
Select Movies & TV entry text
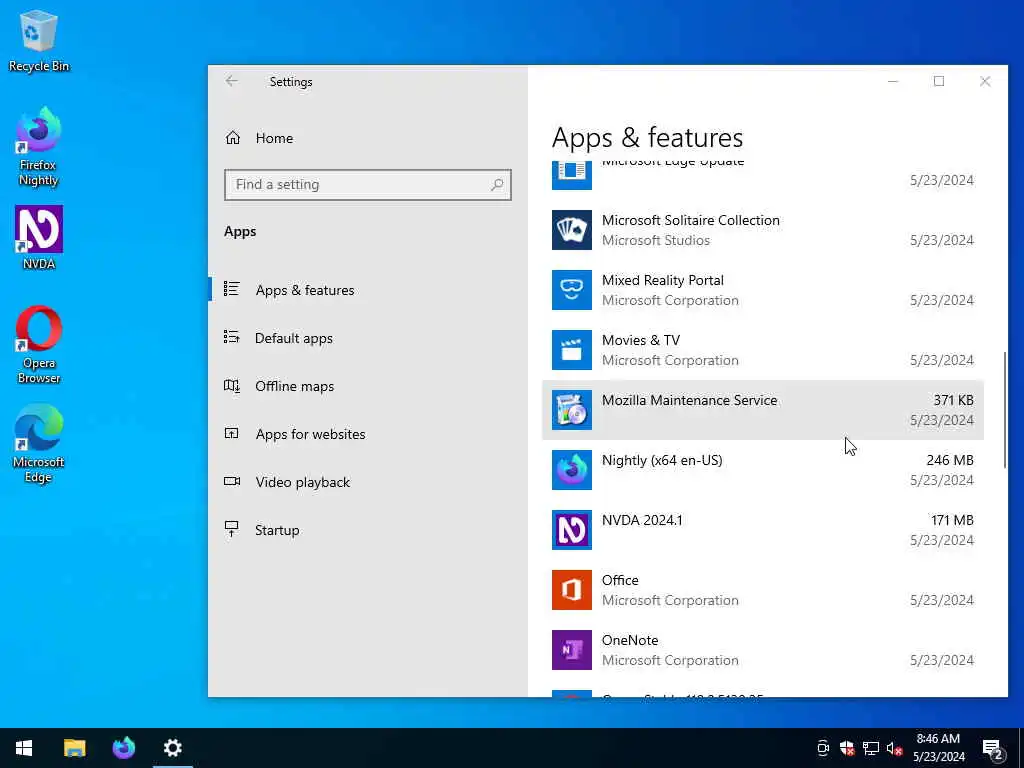coord(641,340)
